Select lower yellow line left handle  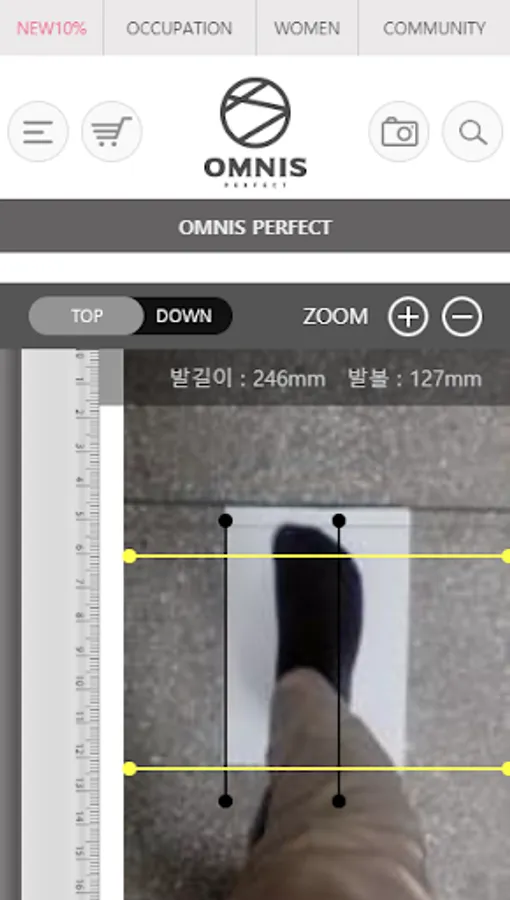(130, 769)
